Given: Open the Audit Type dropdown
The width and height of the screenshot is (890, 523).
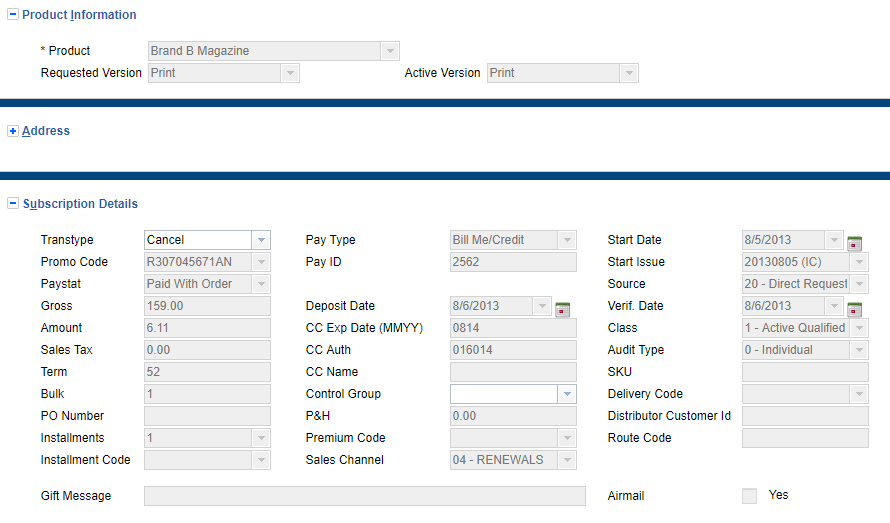Looking at the screenshot, I should [859, 350].
